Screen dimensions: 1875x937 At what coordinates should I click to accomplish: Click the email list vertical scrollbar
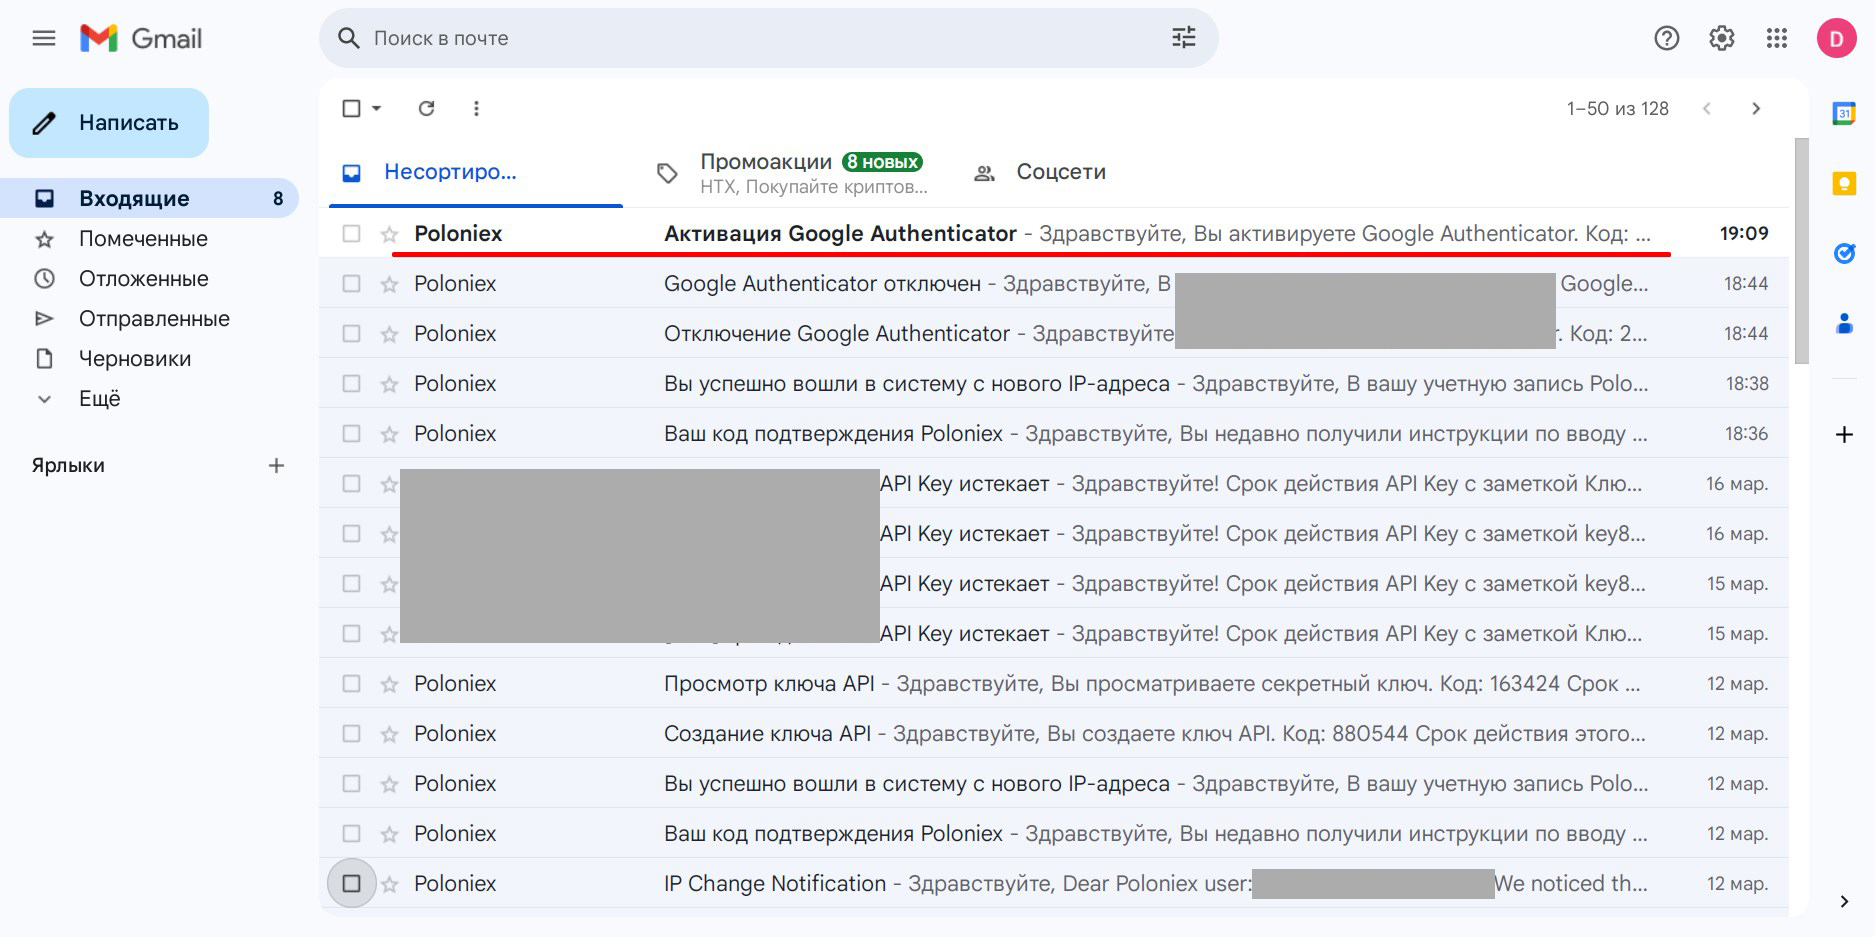click(1801, 250)
